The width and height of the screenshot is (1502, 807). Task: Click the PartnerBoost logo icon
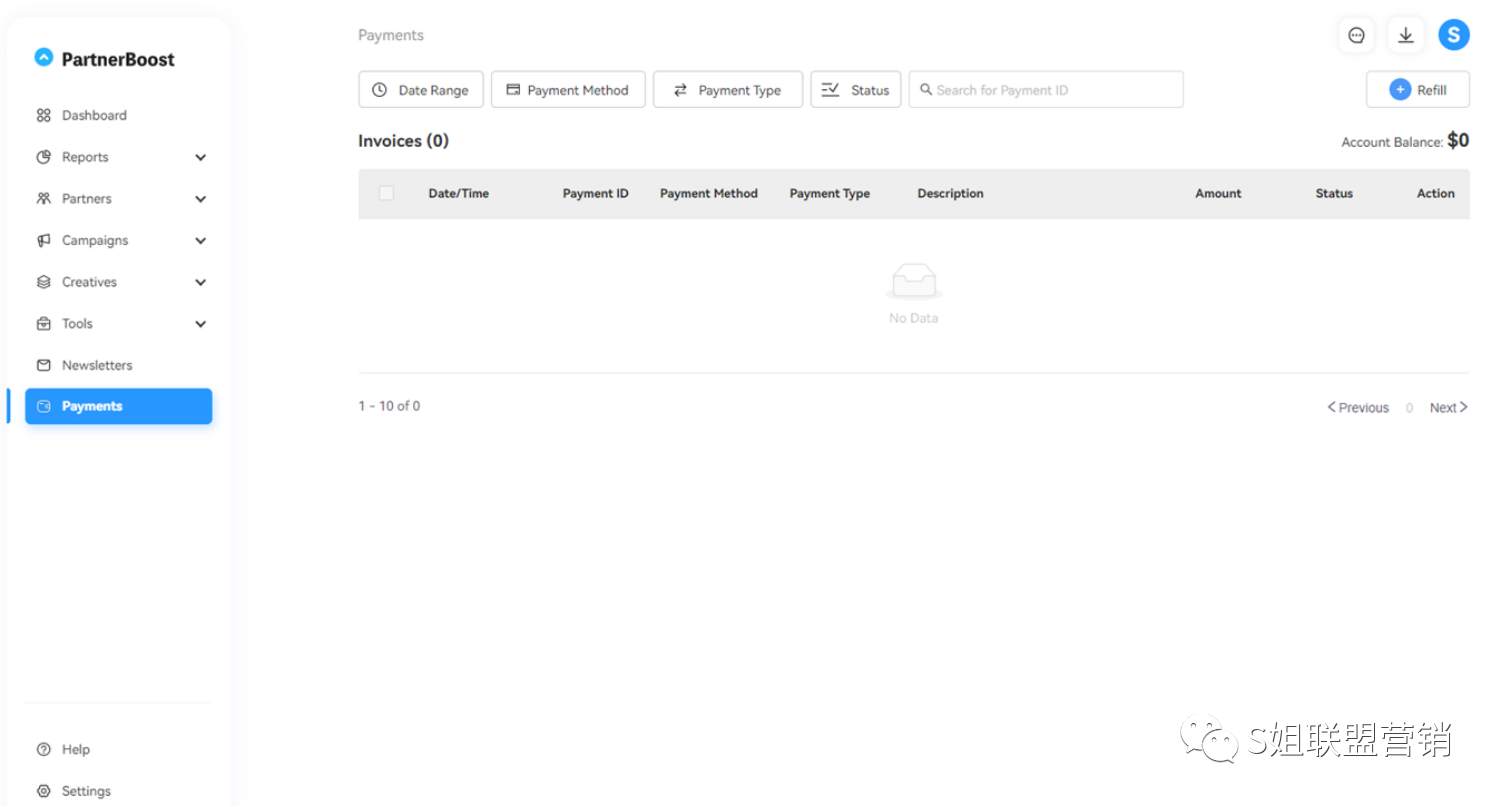[x=43, y=58]
